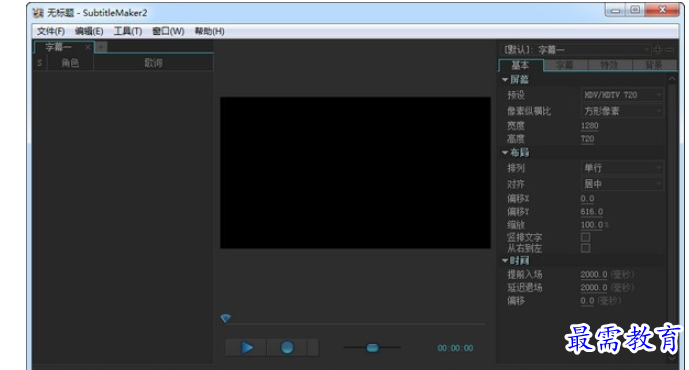Switch to the 基本 tab

520,65
